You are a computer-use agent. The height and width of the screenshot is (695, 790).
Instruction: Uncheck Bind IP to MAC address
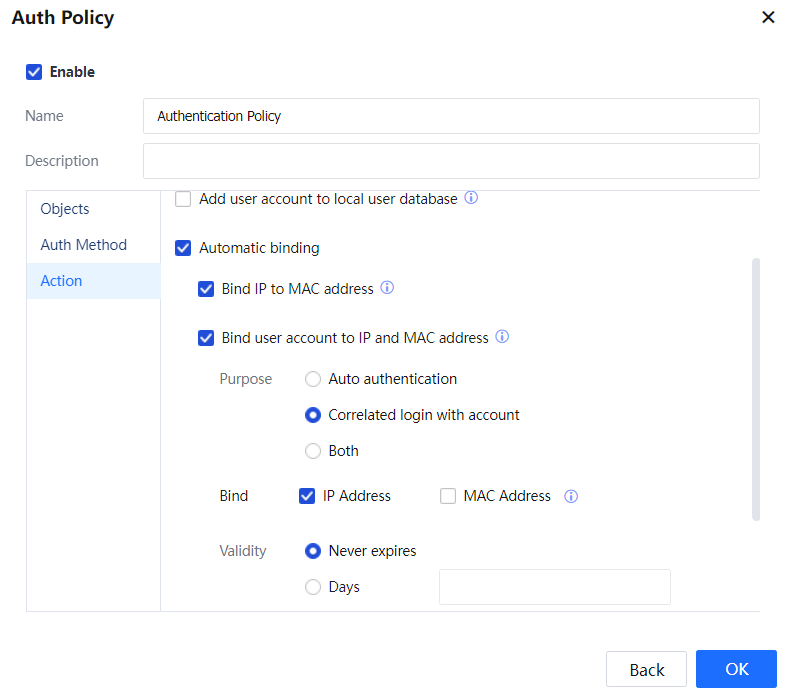(206, 289)
